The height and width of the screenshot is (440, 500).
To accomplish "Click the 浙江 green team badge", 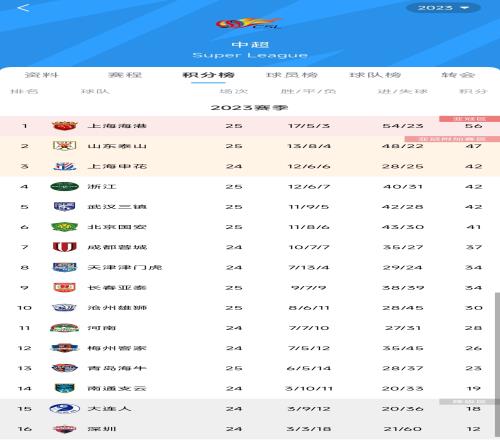I will tap(65, 186).
